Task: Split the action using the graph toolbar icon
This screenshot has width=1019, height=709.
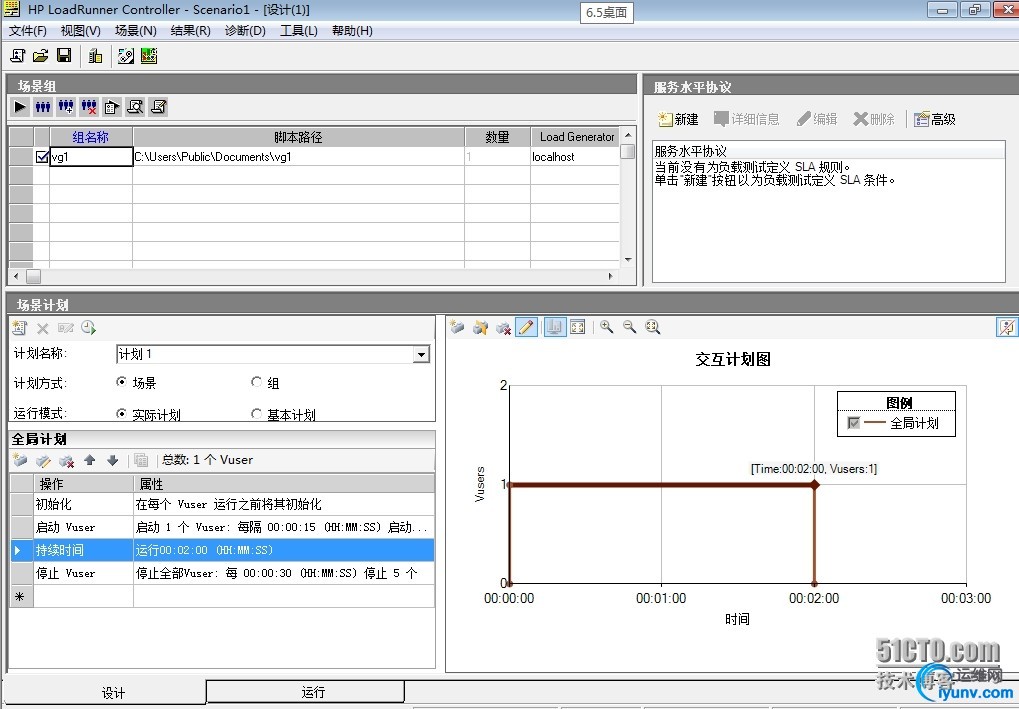Action: [x=480, y=327]
